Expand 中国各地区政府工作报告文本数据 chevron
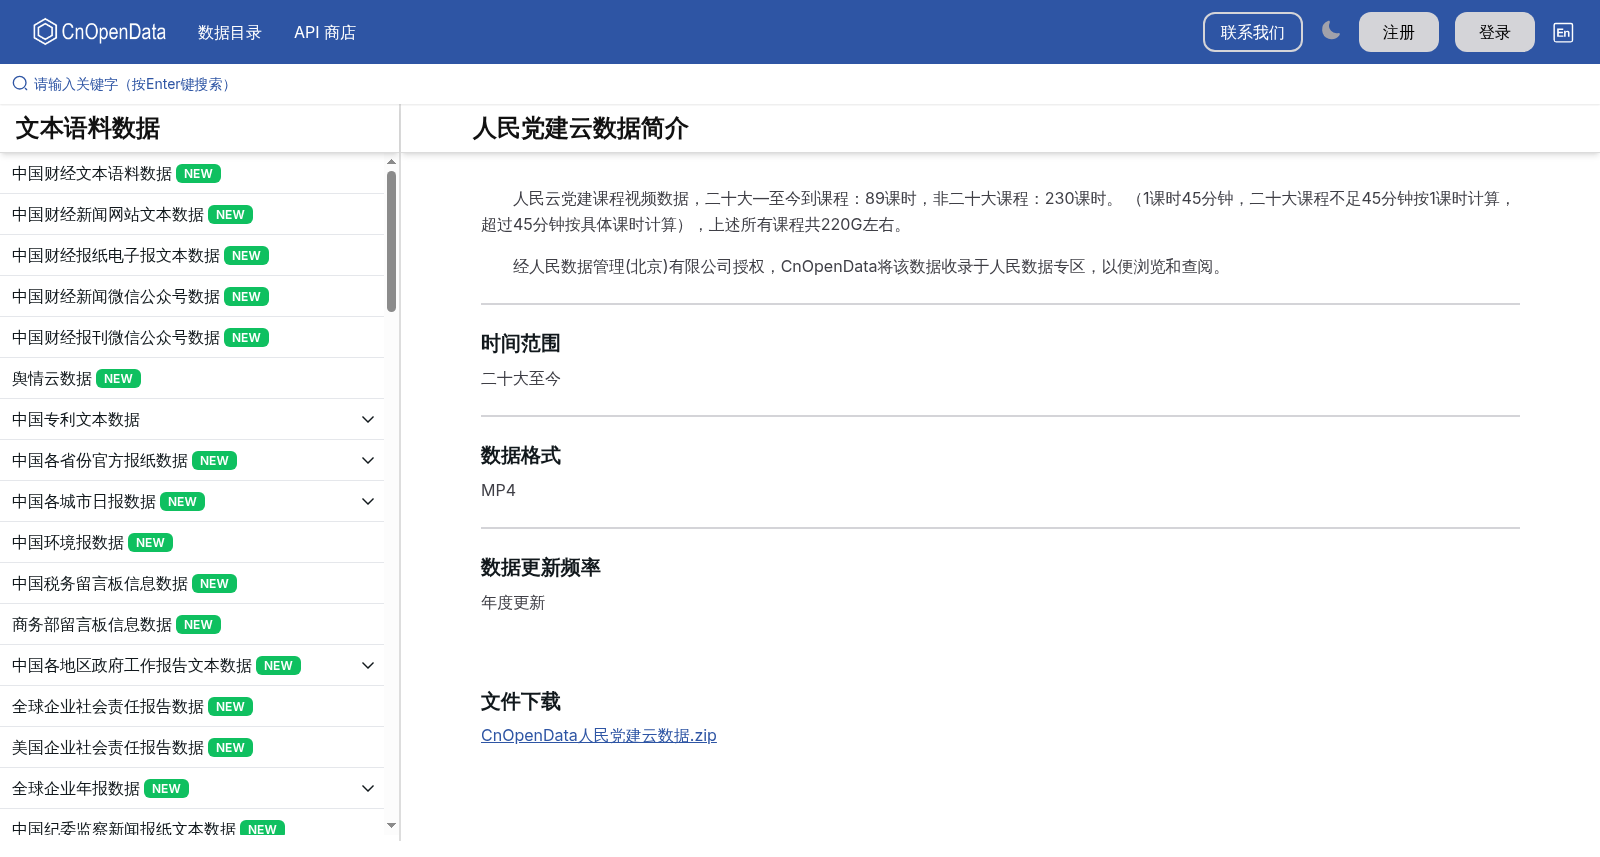This screenshot has width=1600, height=857. pos(368,665)
